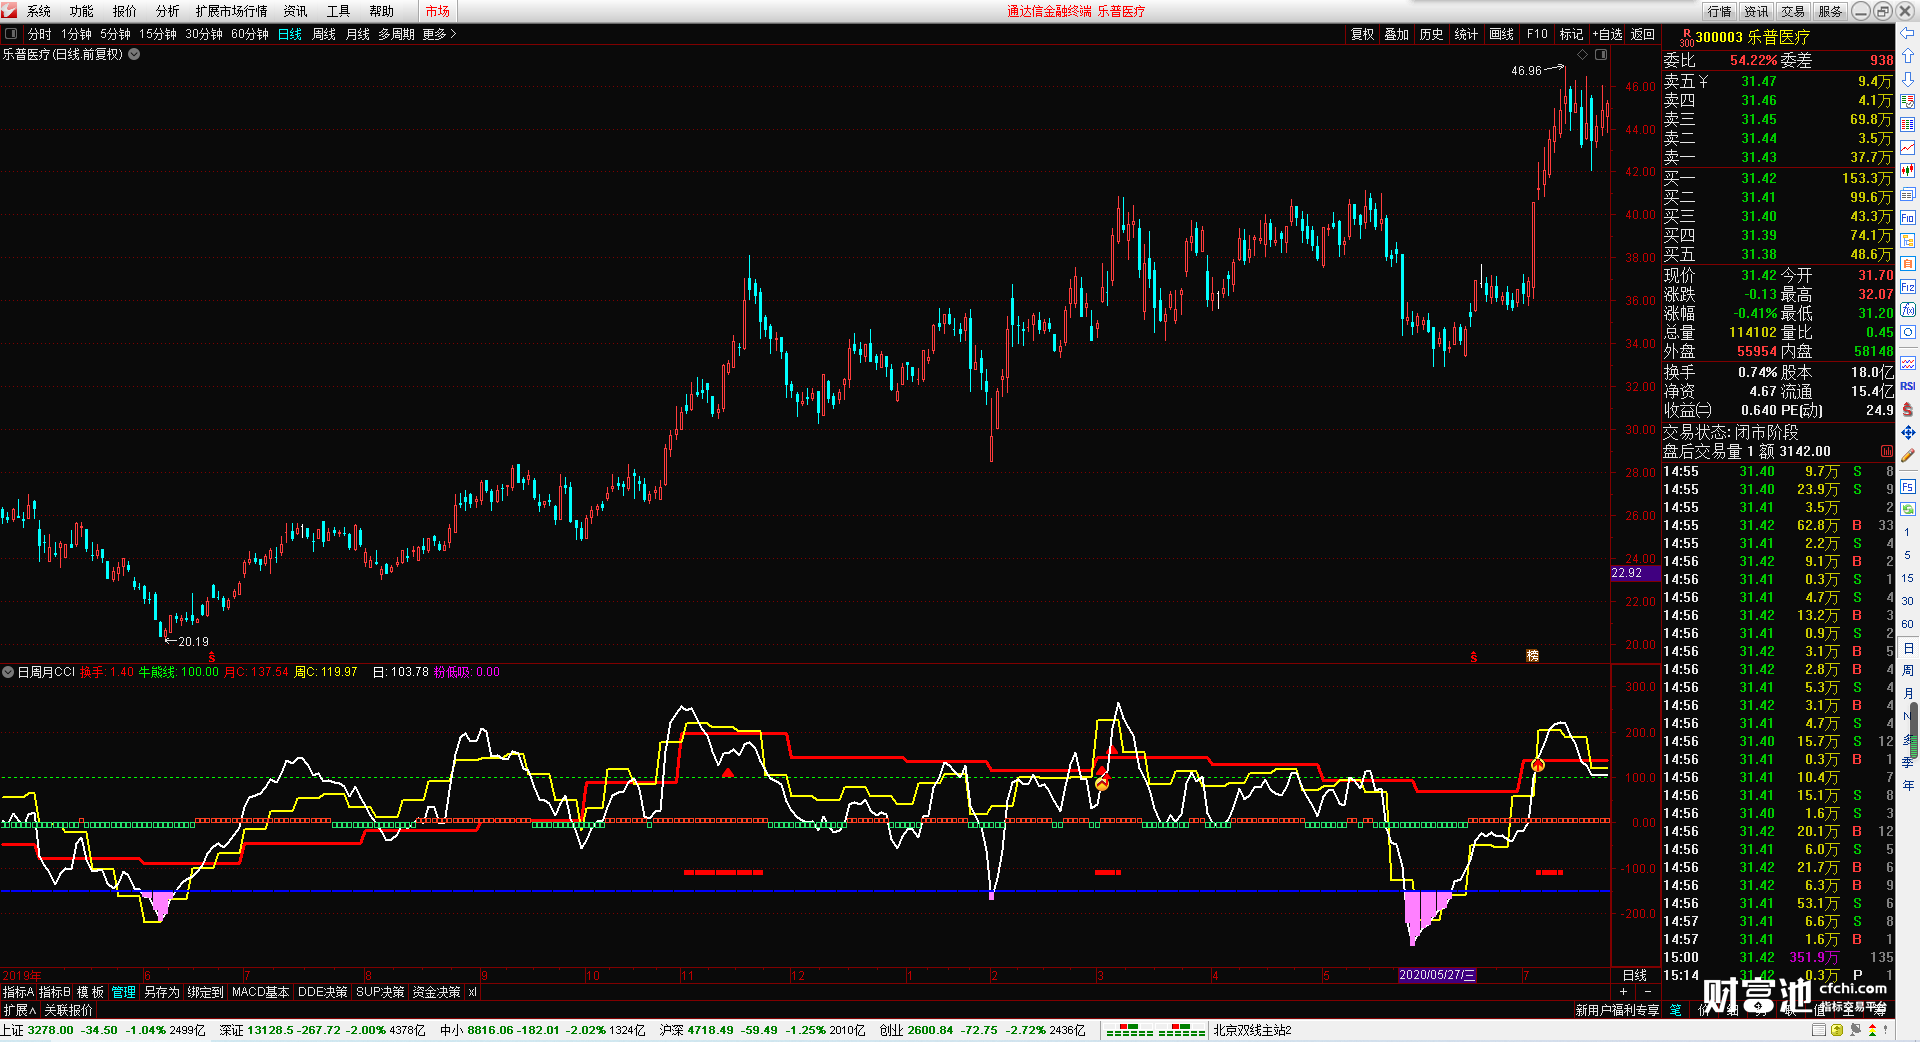Open the 功能 menu

[82, 11]
